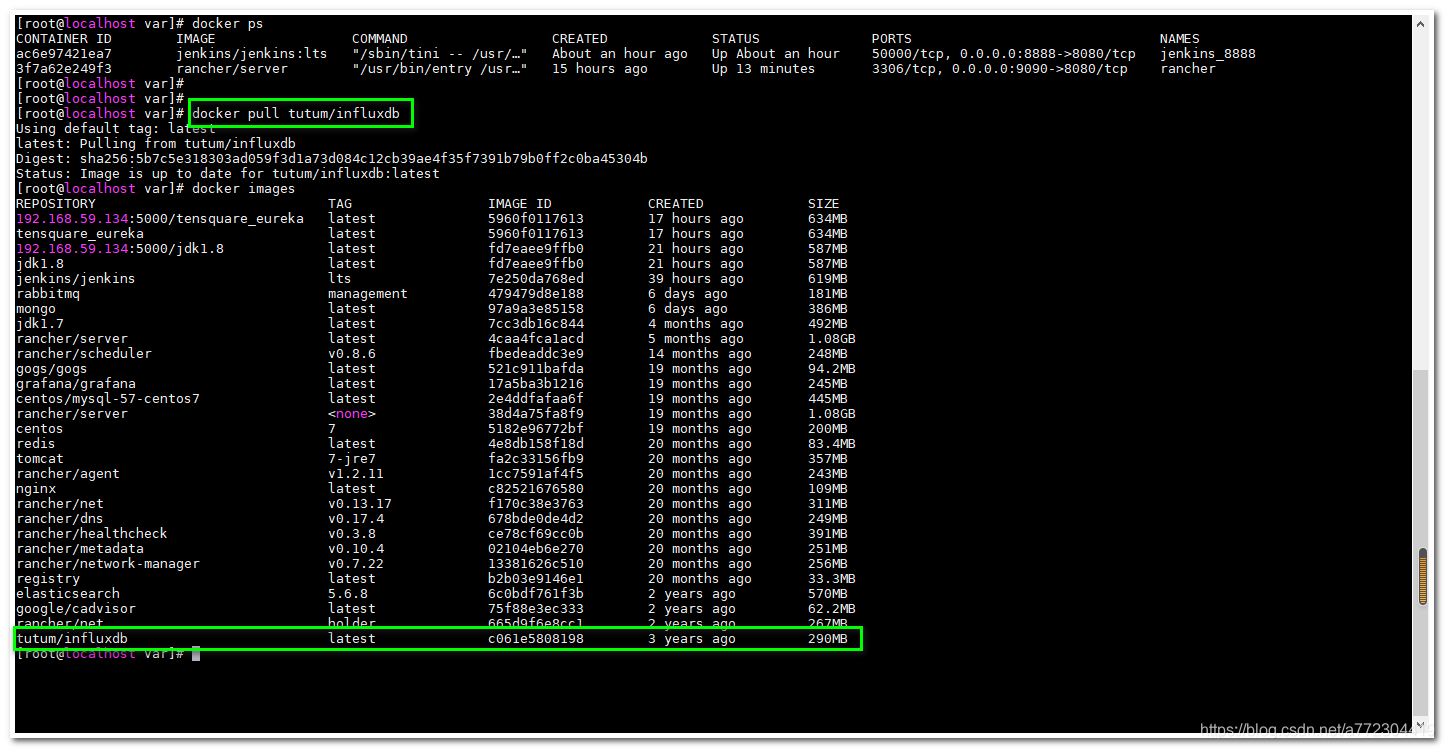The image size is (1445, 749).
Task: Click image ID 75f88e3ec333
Action: 536,609
